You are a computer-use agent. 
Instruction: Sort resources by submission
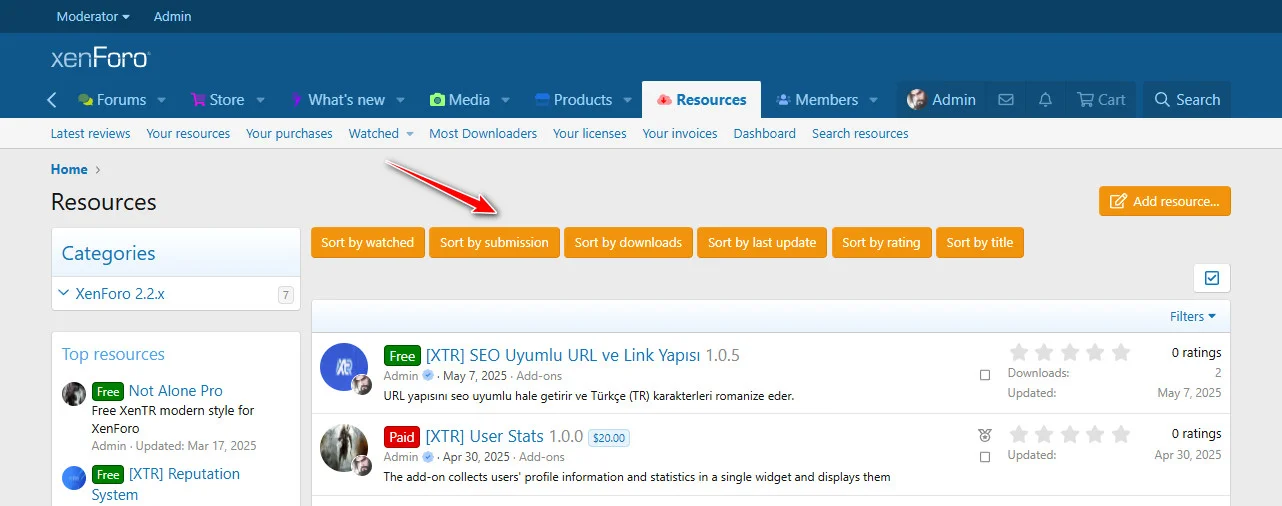[494, 242]
